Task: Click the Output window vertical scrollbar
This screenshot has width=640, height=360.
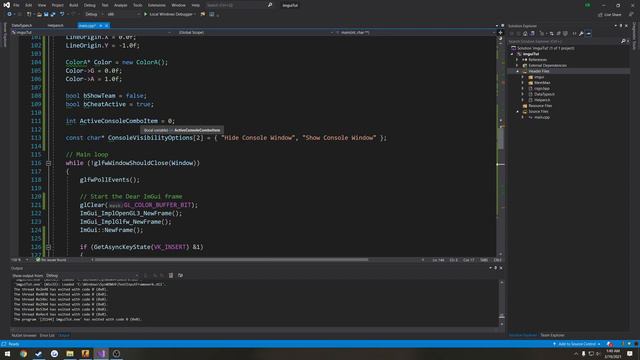Action: tap(502, 303)
